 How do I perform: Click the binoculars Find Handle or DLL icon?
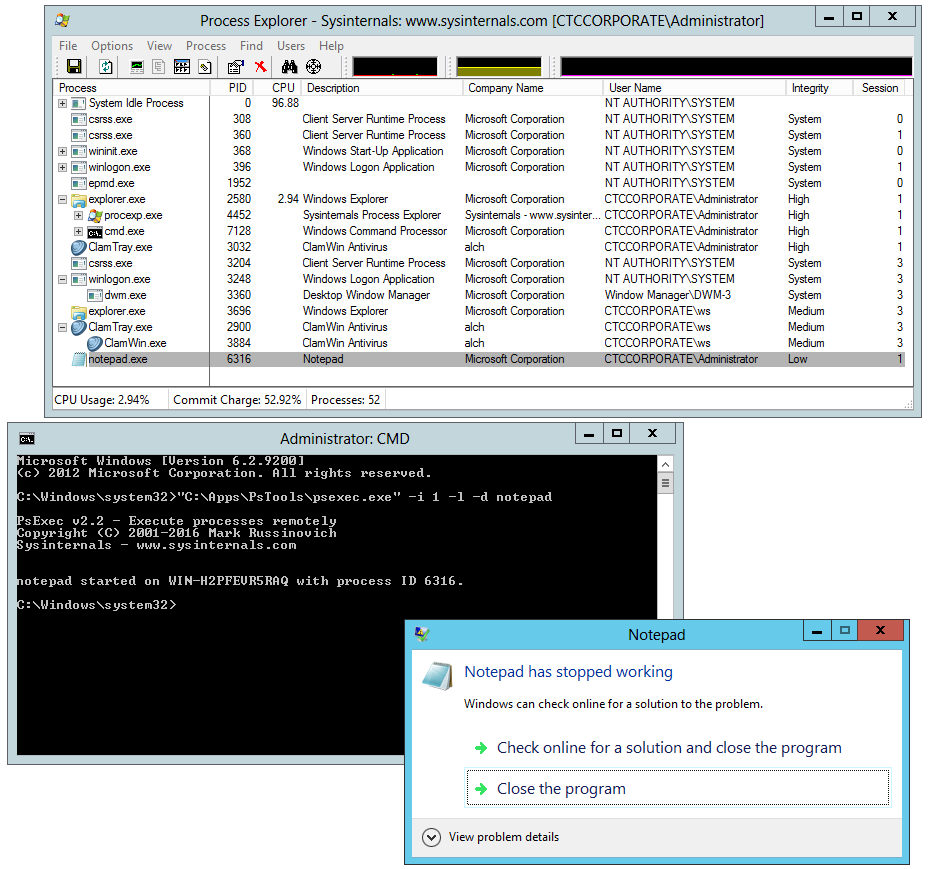[x=289, y=66]
